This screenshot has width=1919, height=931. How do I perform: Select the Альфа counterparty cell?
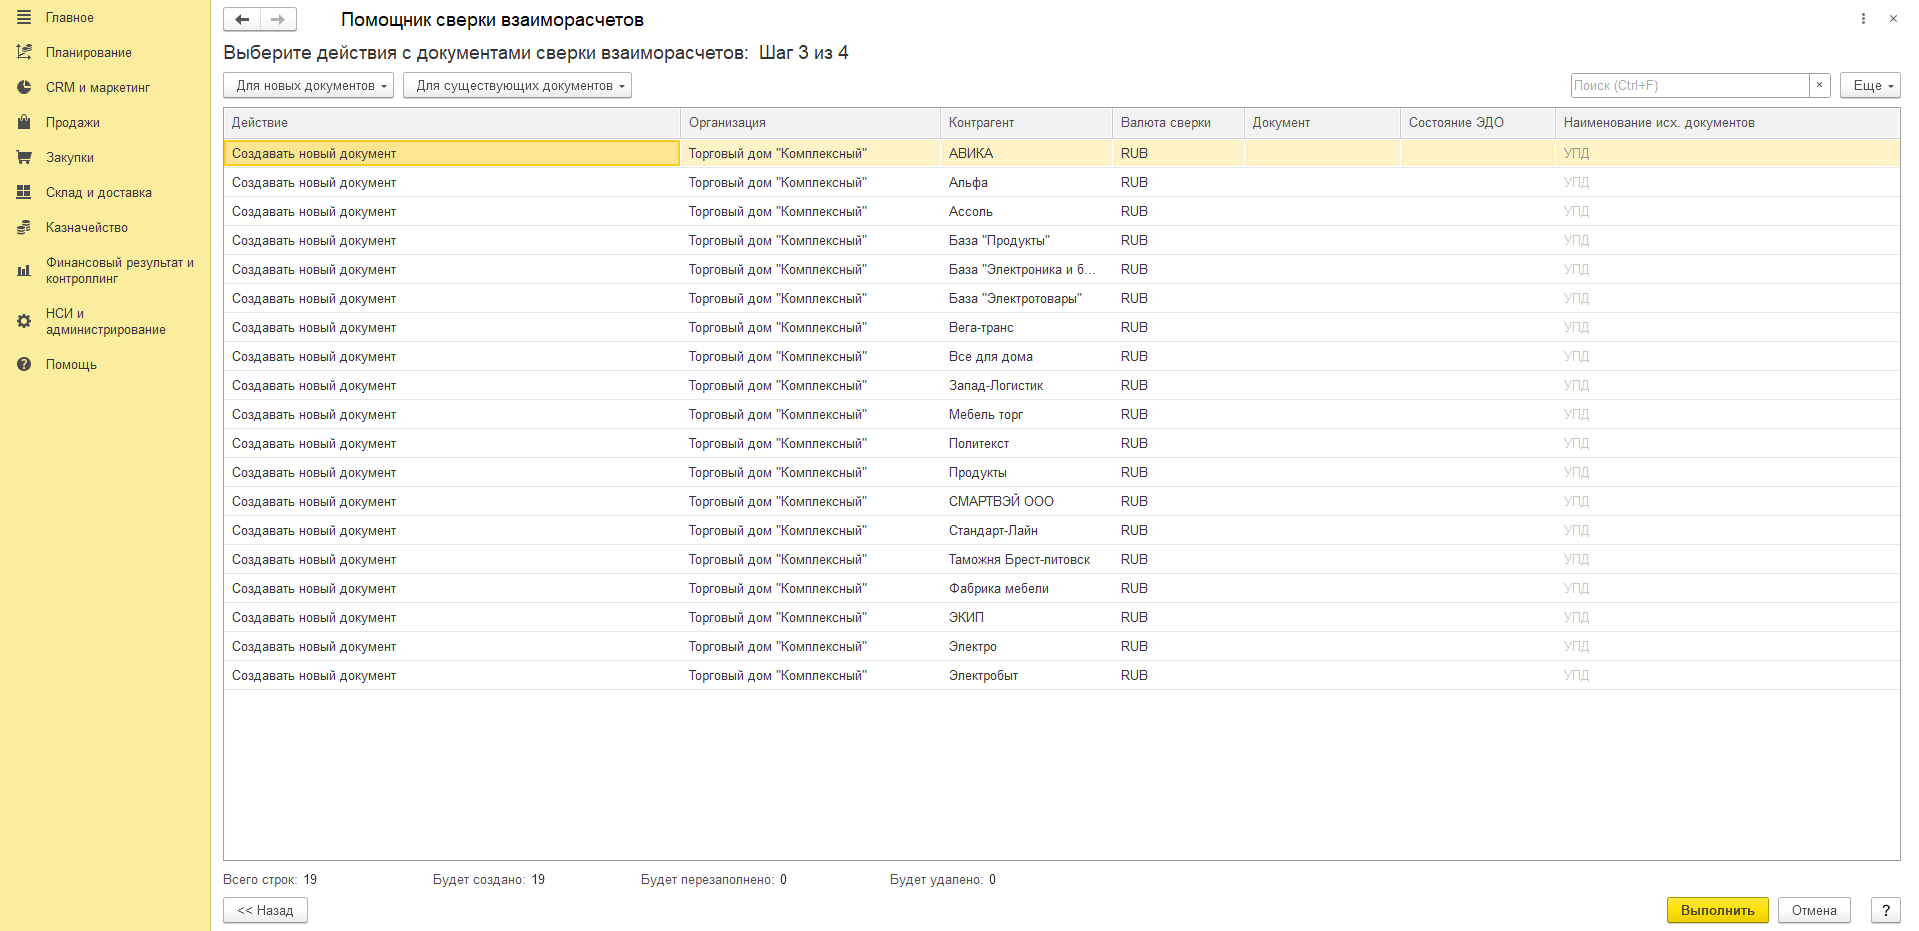coord(1026,182)
